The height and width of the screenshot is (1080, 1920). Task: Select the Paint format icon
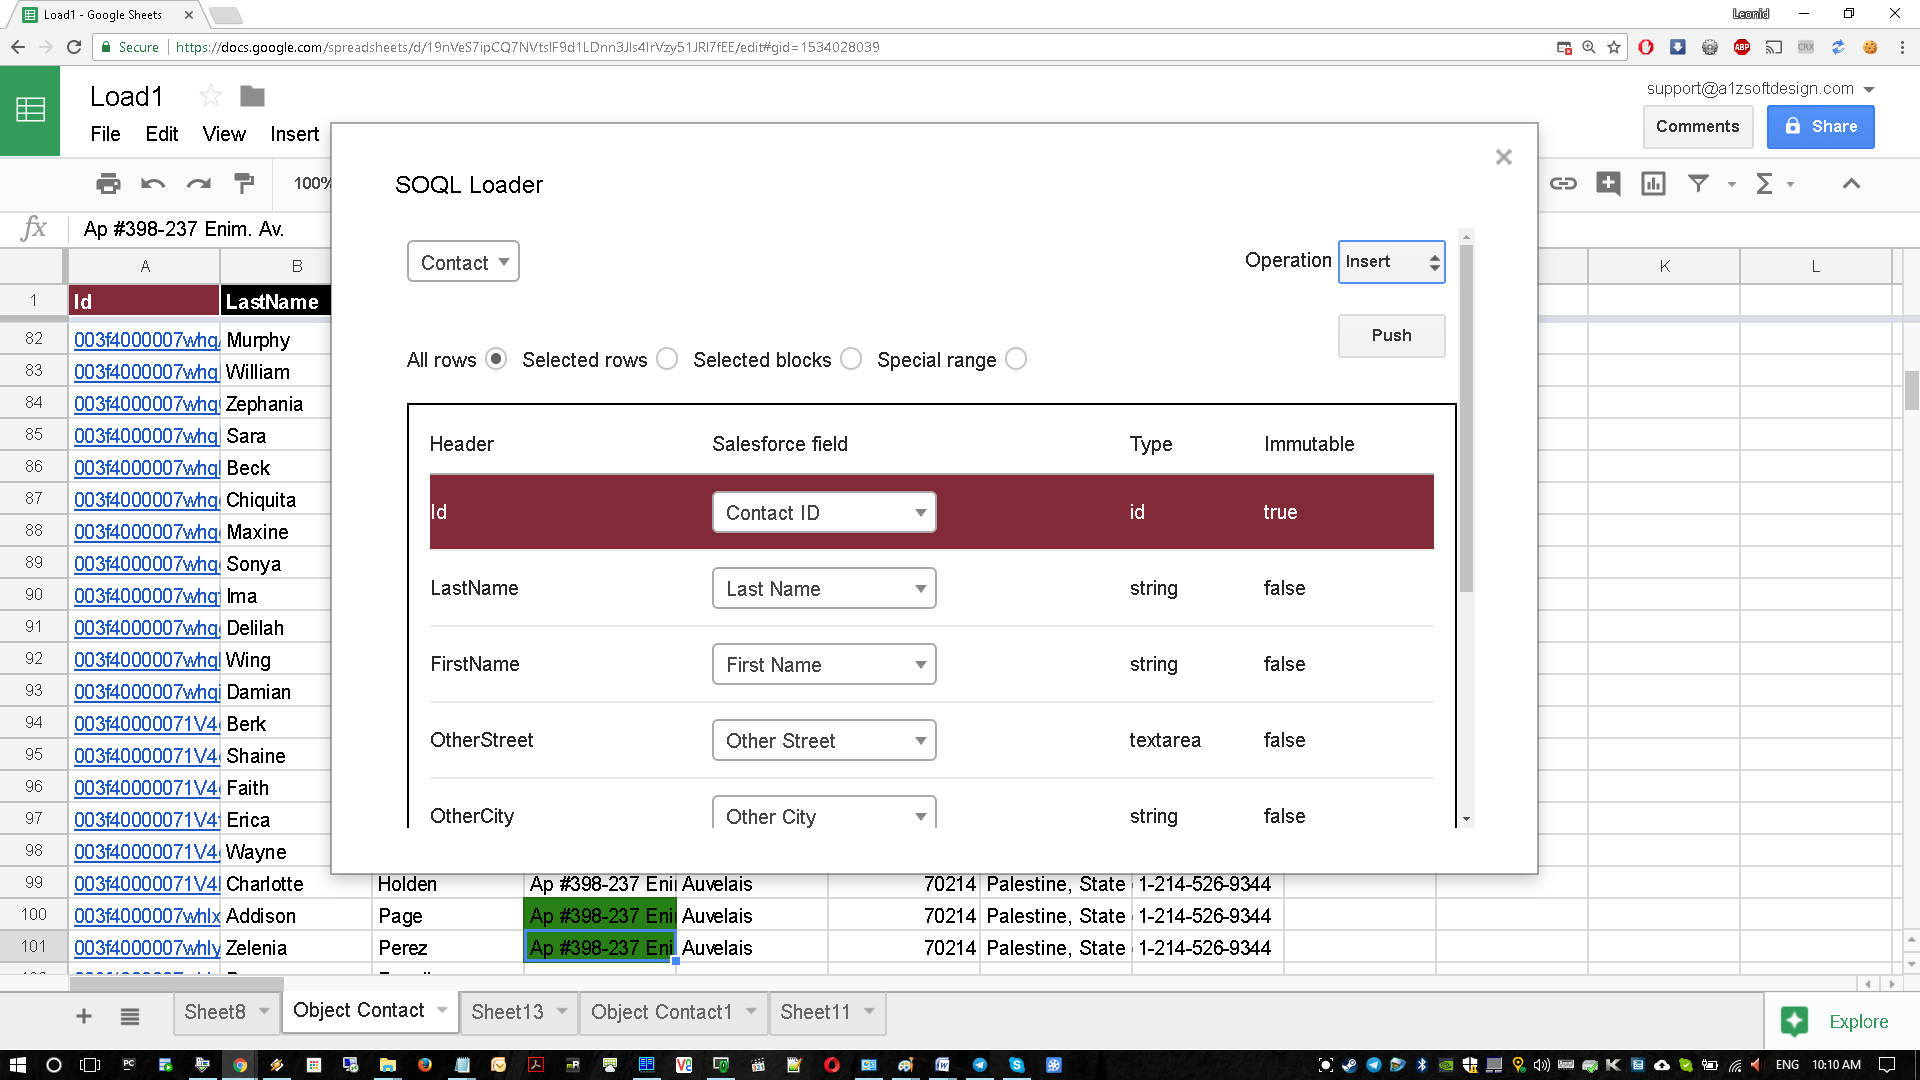pos(243,184)
